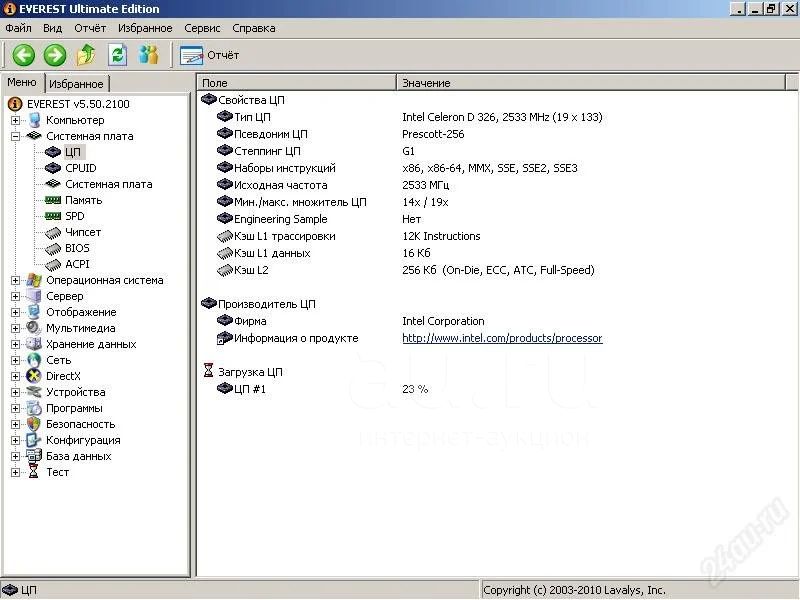800x600 pixels.
Task: Expand the Устройства tree node
Action: click(15, 392)
